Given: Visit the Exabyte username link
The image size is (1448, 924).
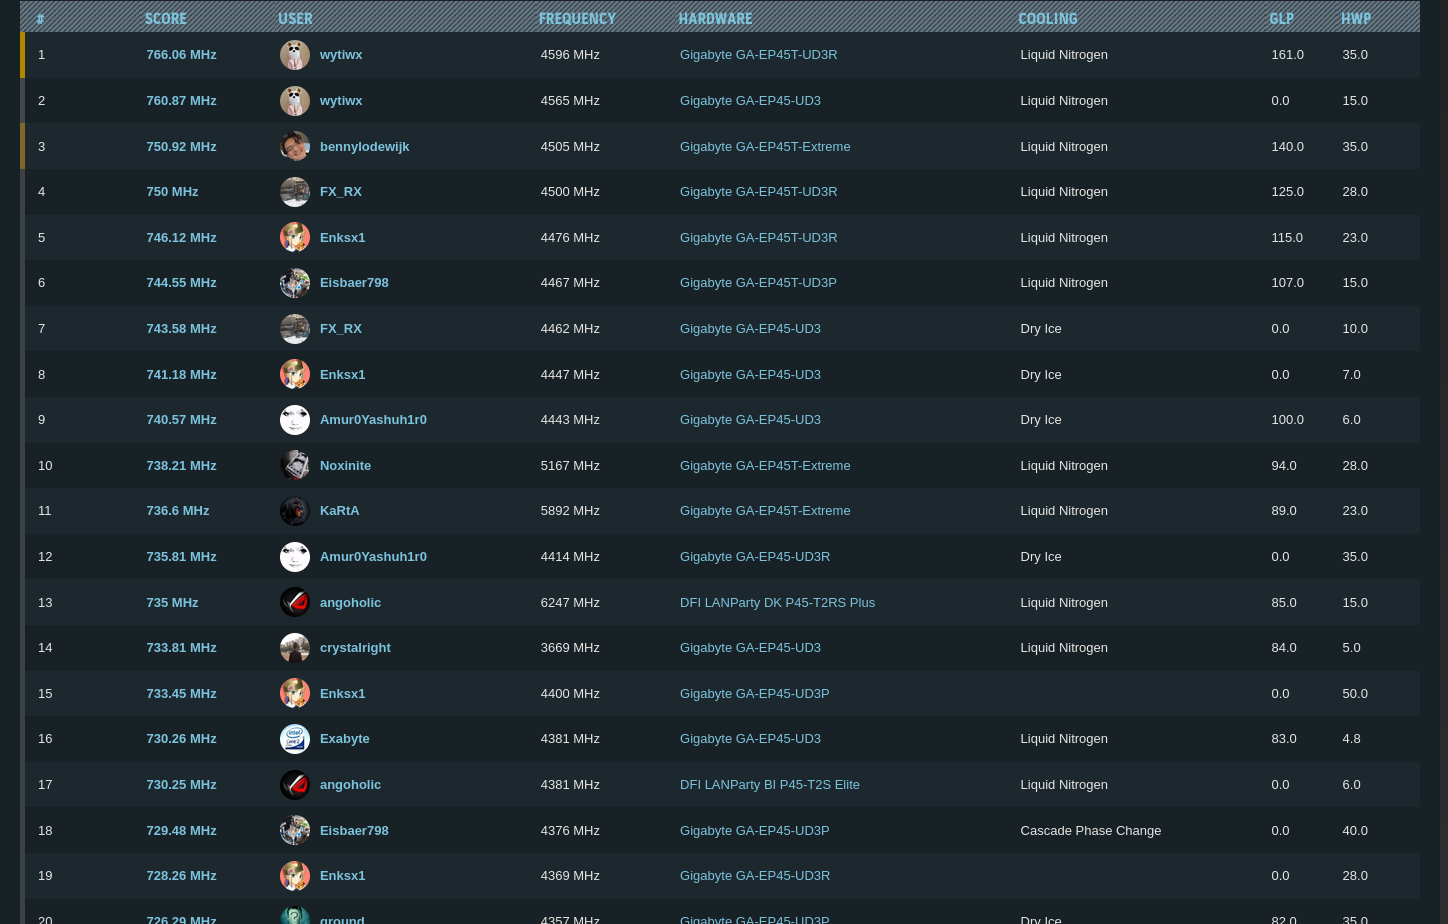Looking at the screenshot, I should [345, 739].
